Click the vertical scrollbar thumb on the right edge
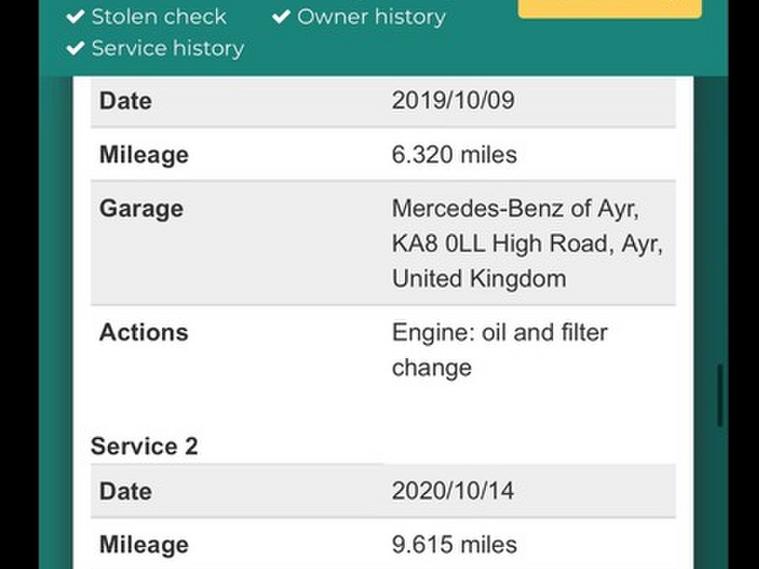759x569 pixels. [719, 396]
